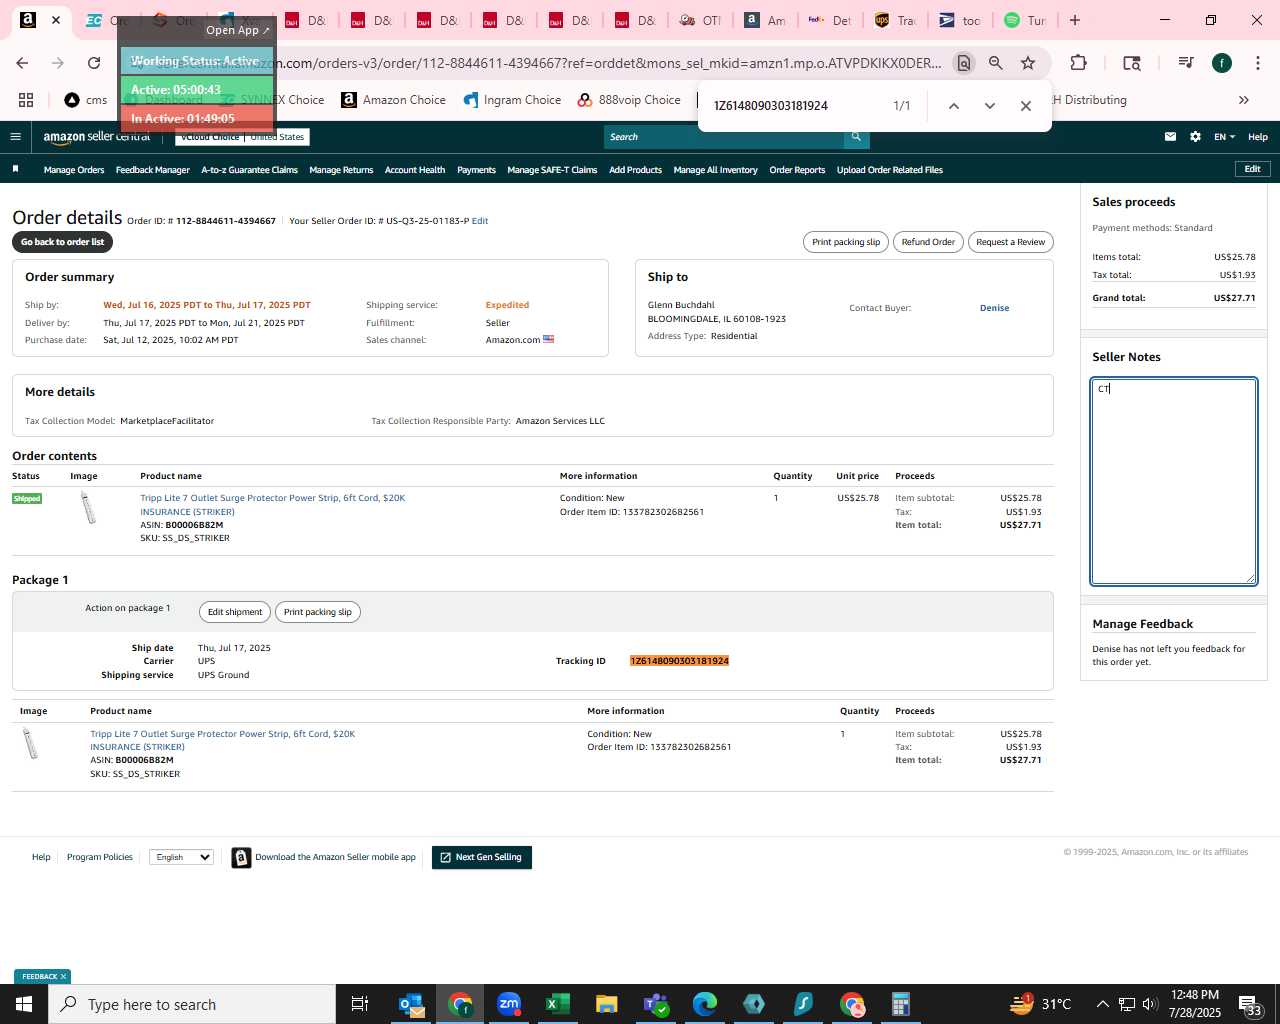Open Zoom from the taskbar
Viewport: 1280px width, 1024px height.
(509, 1004)
